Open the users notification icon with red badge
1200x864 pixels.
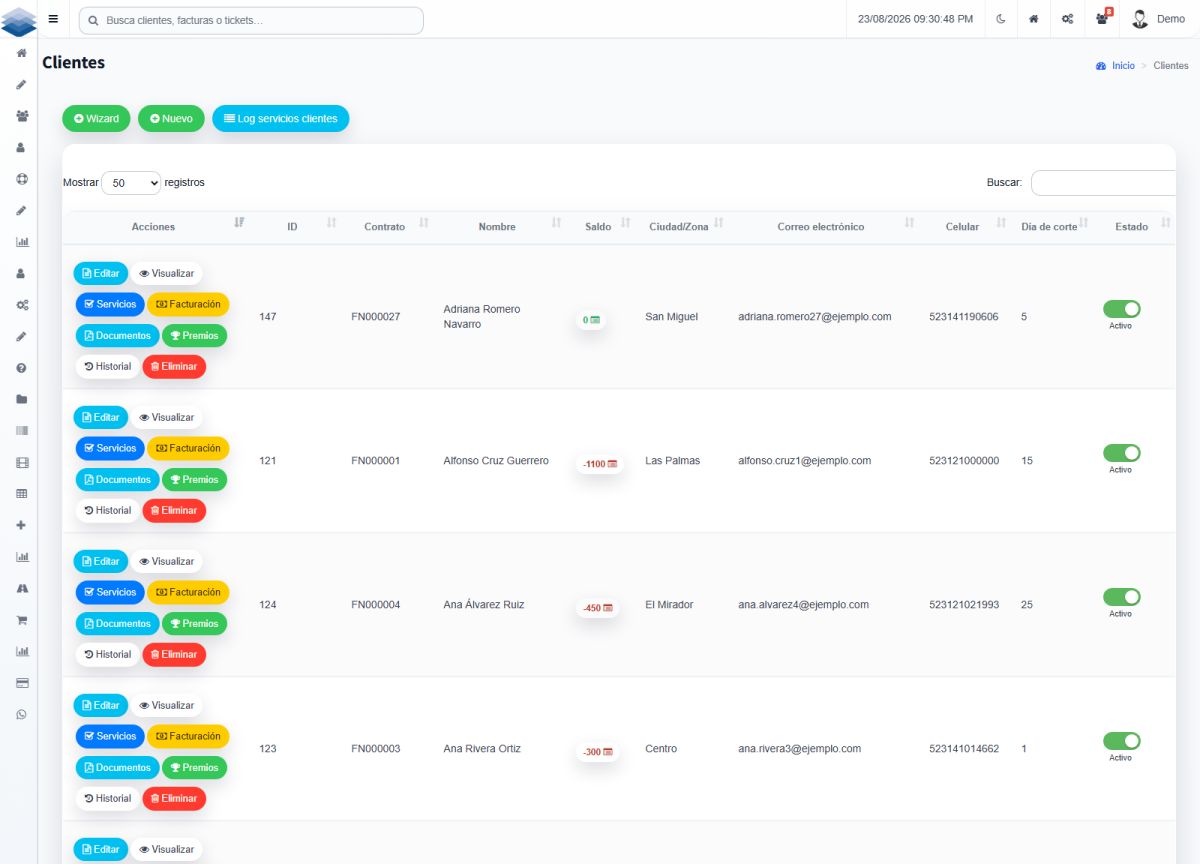(1103, 19)
